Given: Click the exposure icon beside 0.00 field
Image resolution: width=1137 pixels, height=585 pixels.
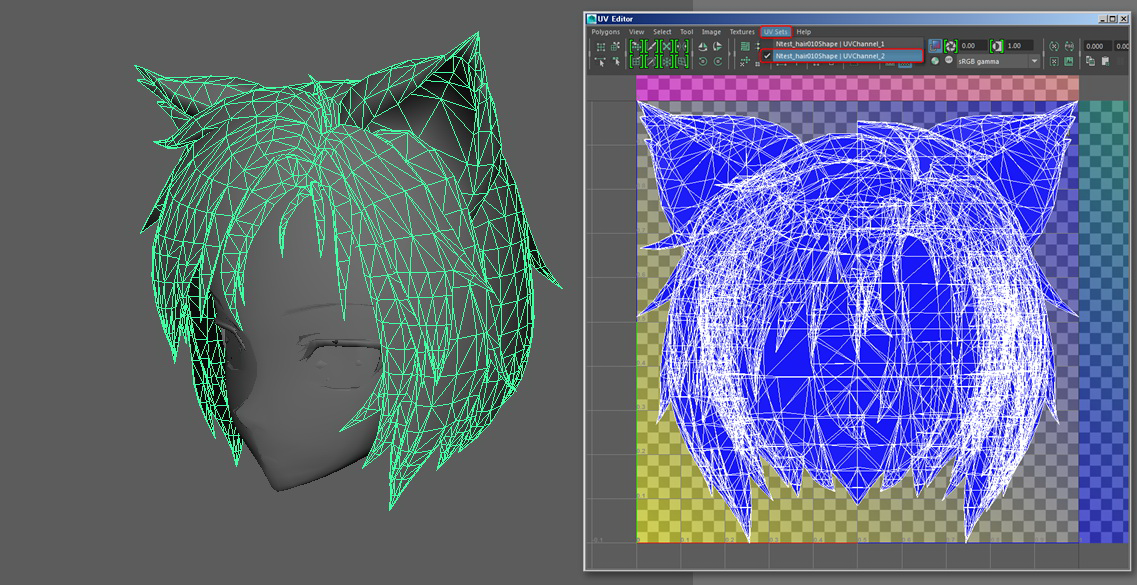Looking at the screenshot, I should pos(950,46).
